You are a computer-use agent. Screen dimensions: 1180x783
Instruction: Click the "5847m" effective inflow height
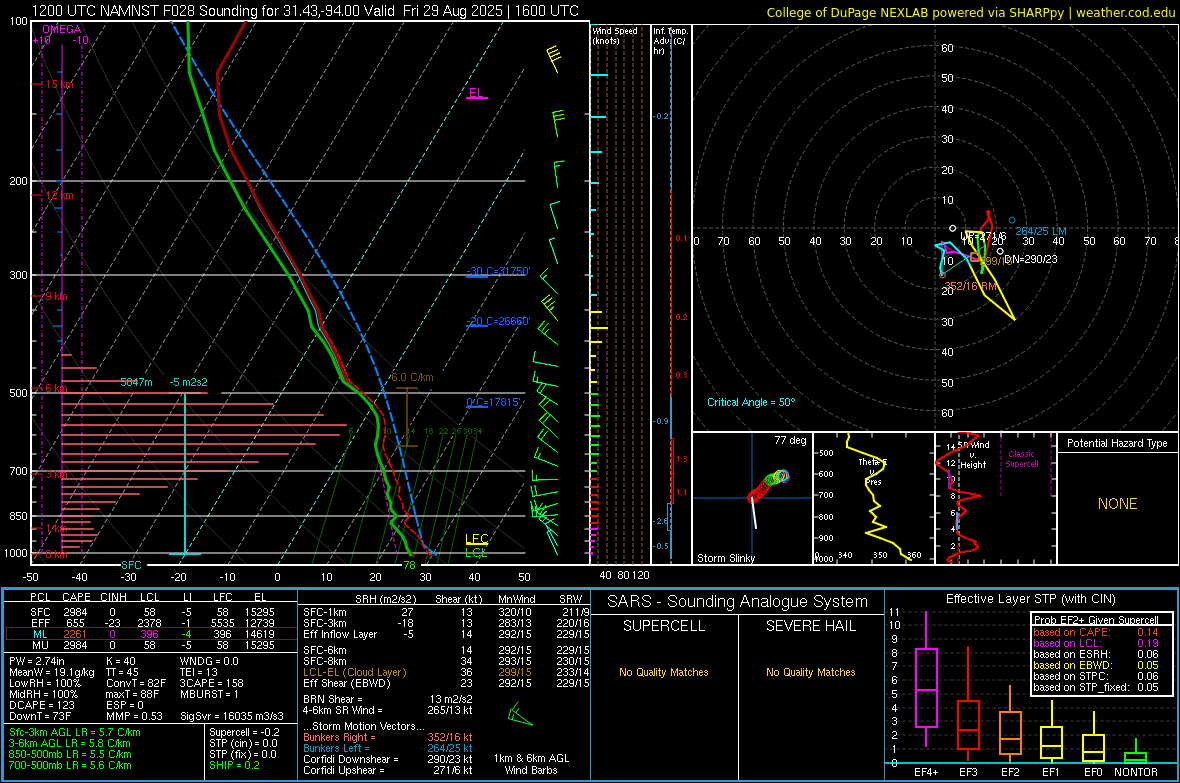tap(136, 382)
